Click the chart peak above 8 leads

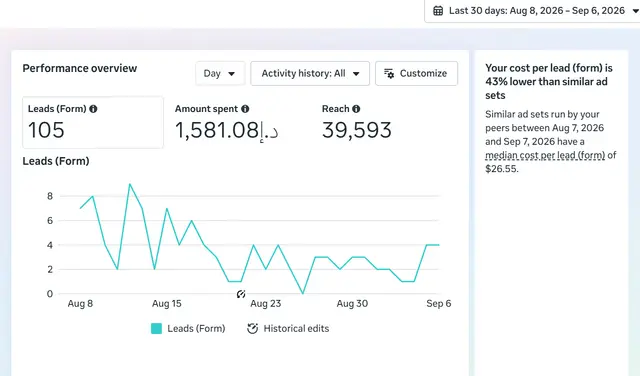[130, 184]
